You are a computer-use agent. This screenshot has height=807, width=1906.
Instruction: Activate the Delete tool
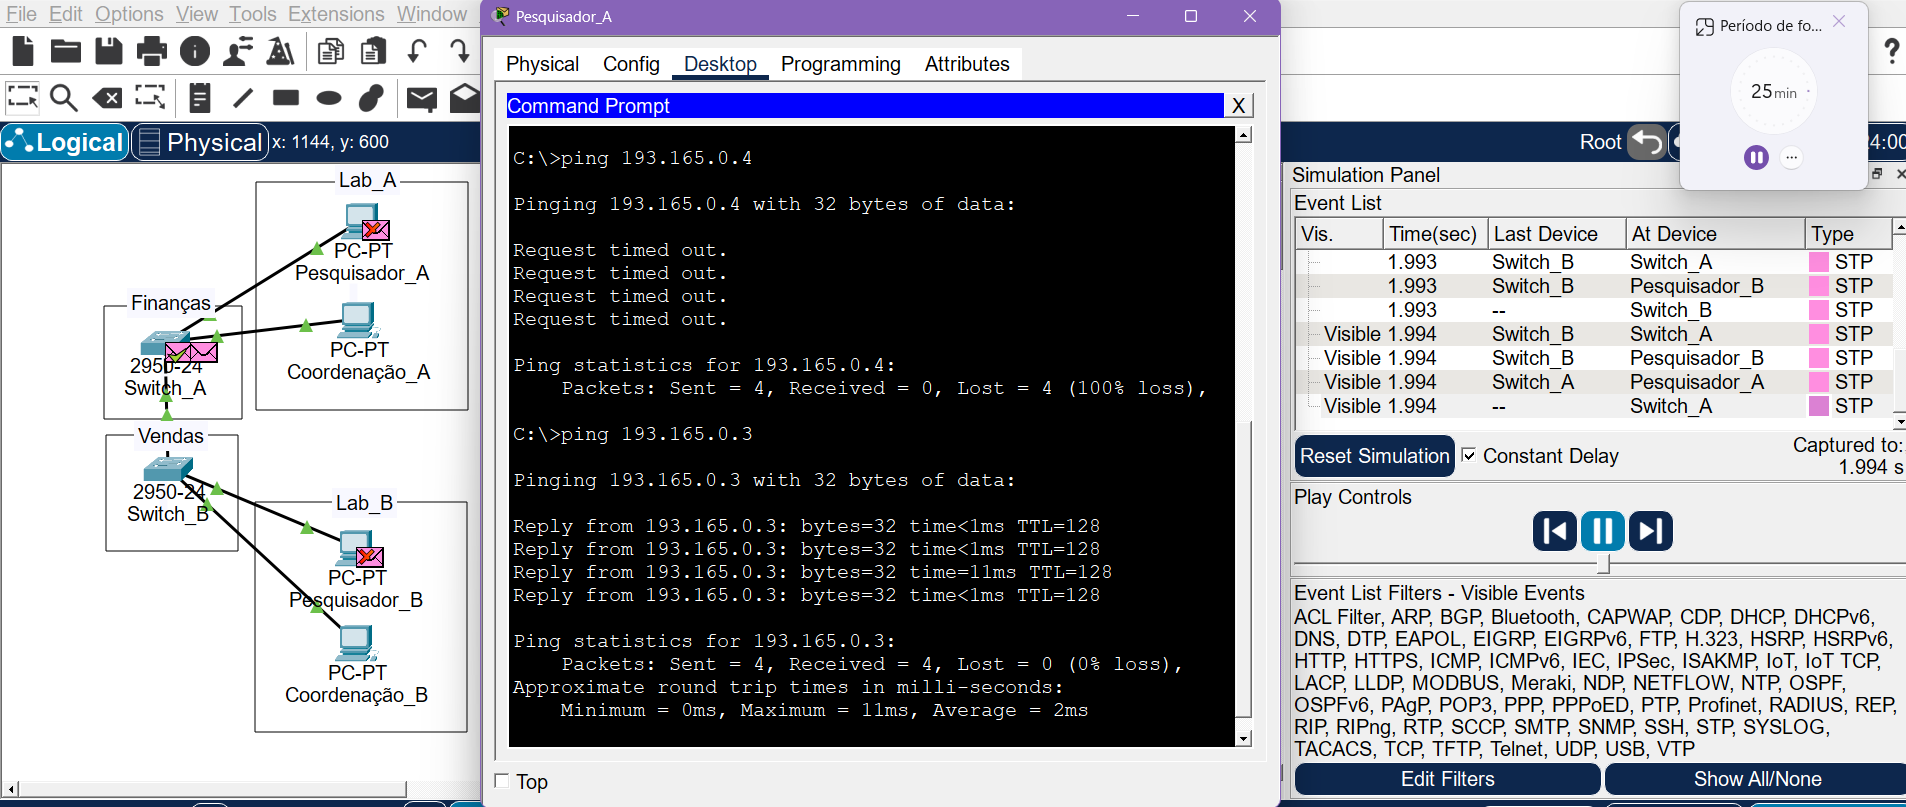[107, 97]
